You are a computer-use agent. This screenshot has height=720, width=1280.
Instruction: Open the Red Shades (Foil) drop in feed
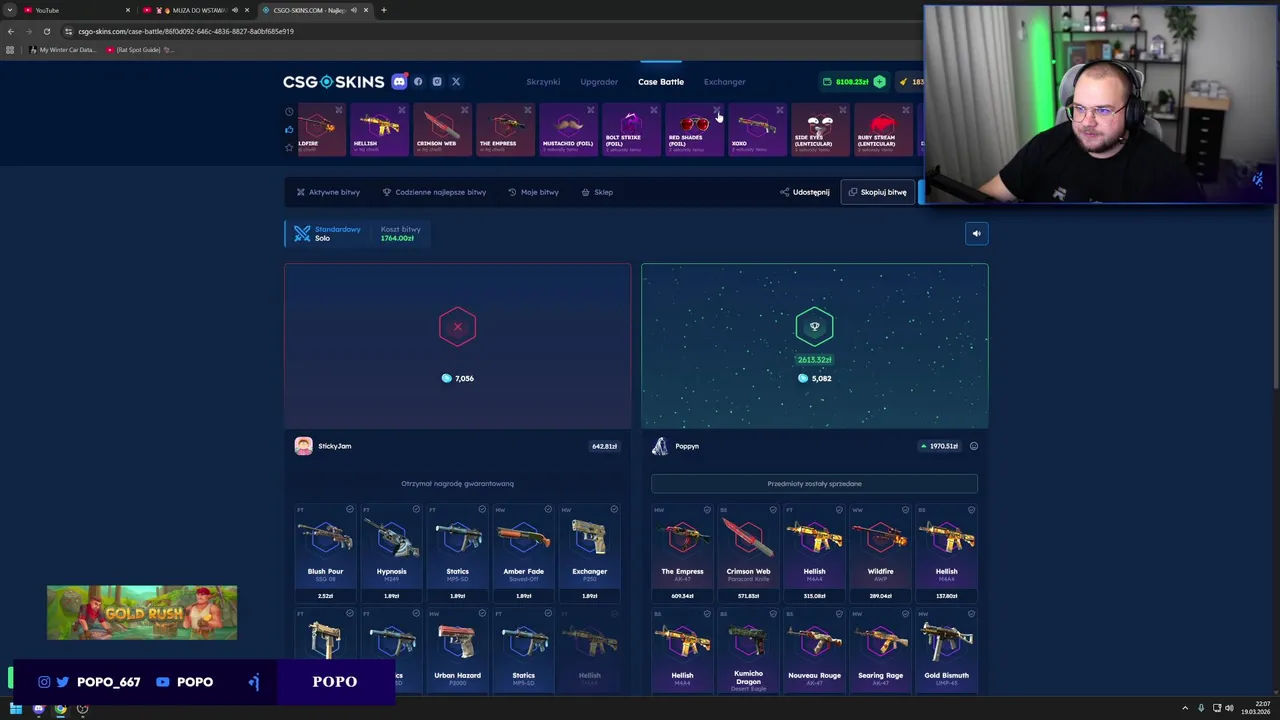tap(694, 130)
